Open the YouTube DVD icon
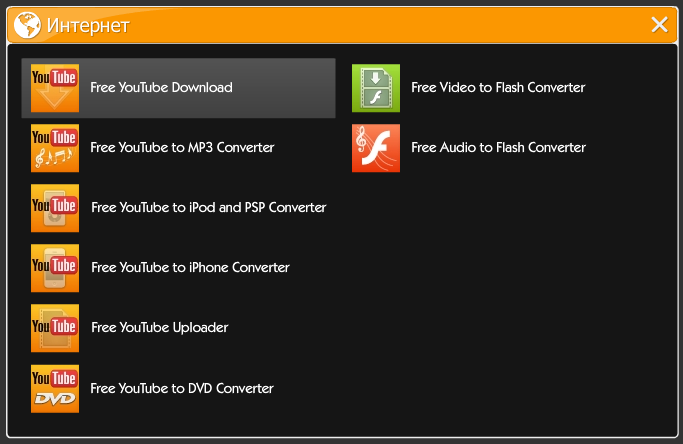Image resolution: width=683 pixels, height=444 pixels. 55,389
